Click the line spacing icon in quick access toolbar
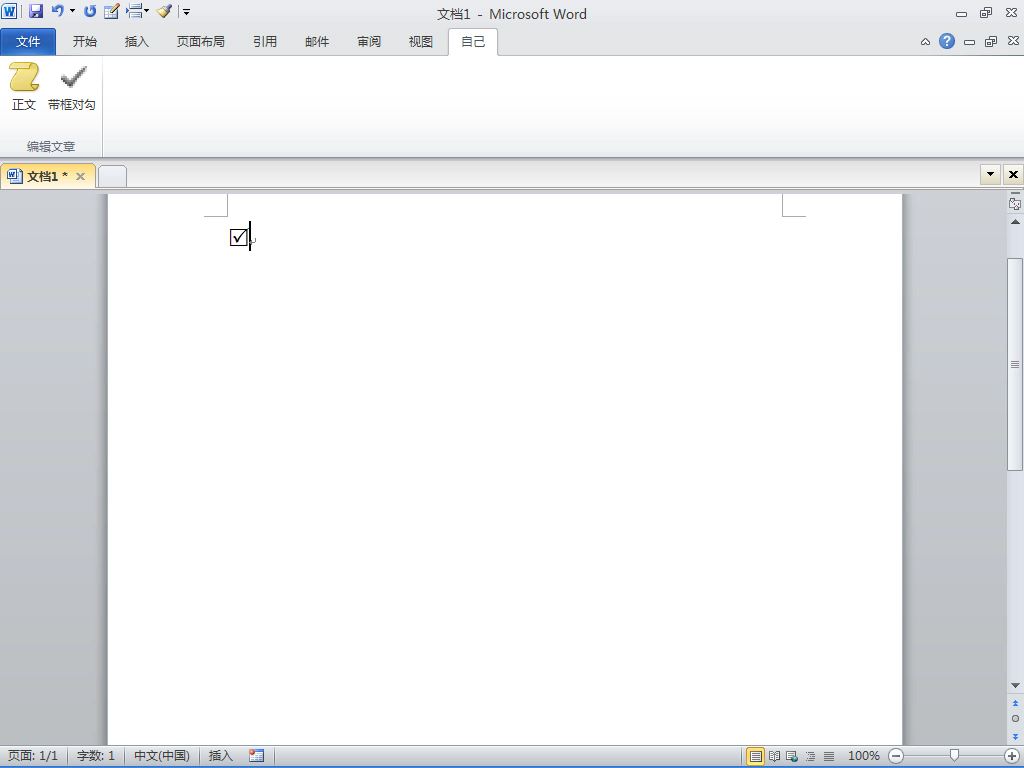The image size is (1024, 768). (134, 11)
